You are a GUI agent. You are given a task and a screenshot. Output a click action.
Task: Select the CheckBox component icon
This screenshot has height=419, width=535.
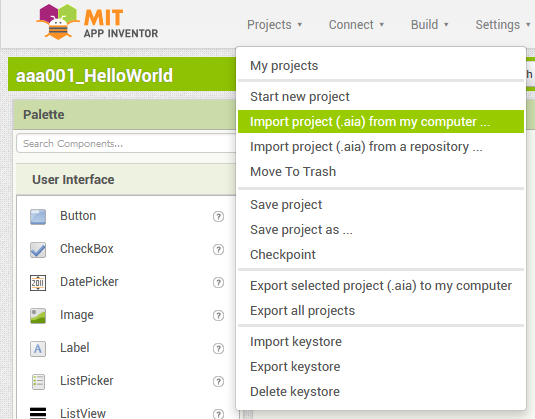point(38,250)
